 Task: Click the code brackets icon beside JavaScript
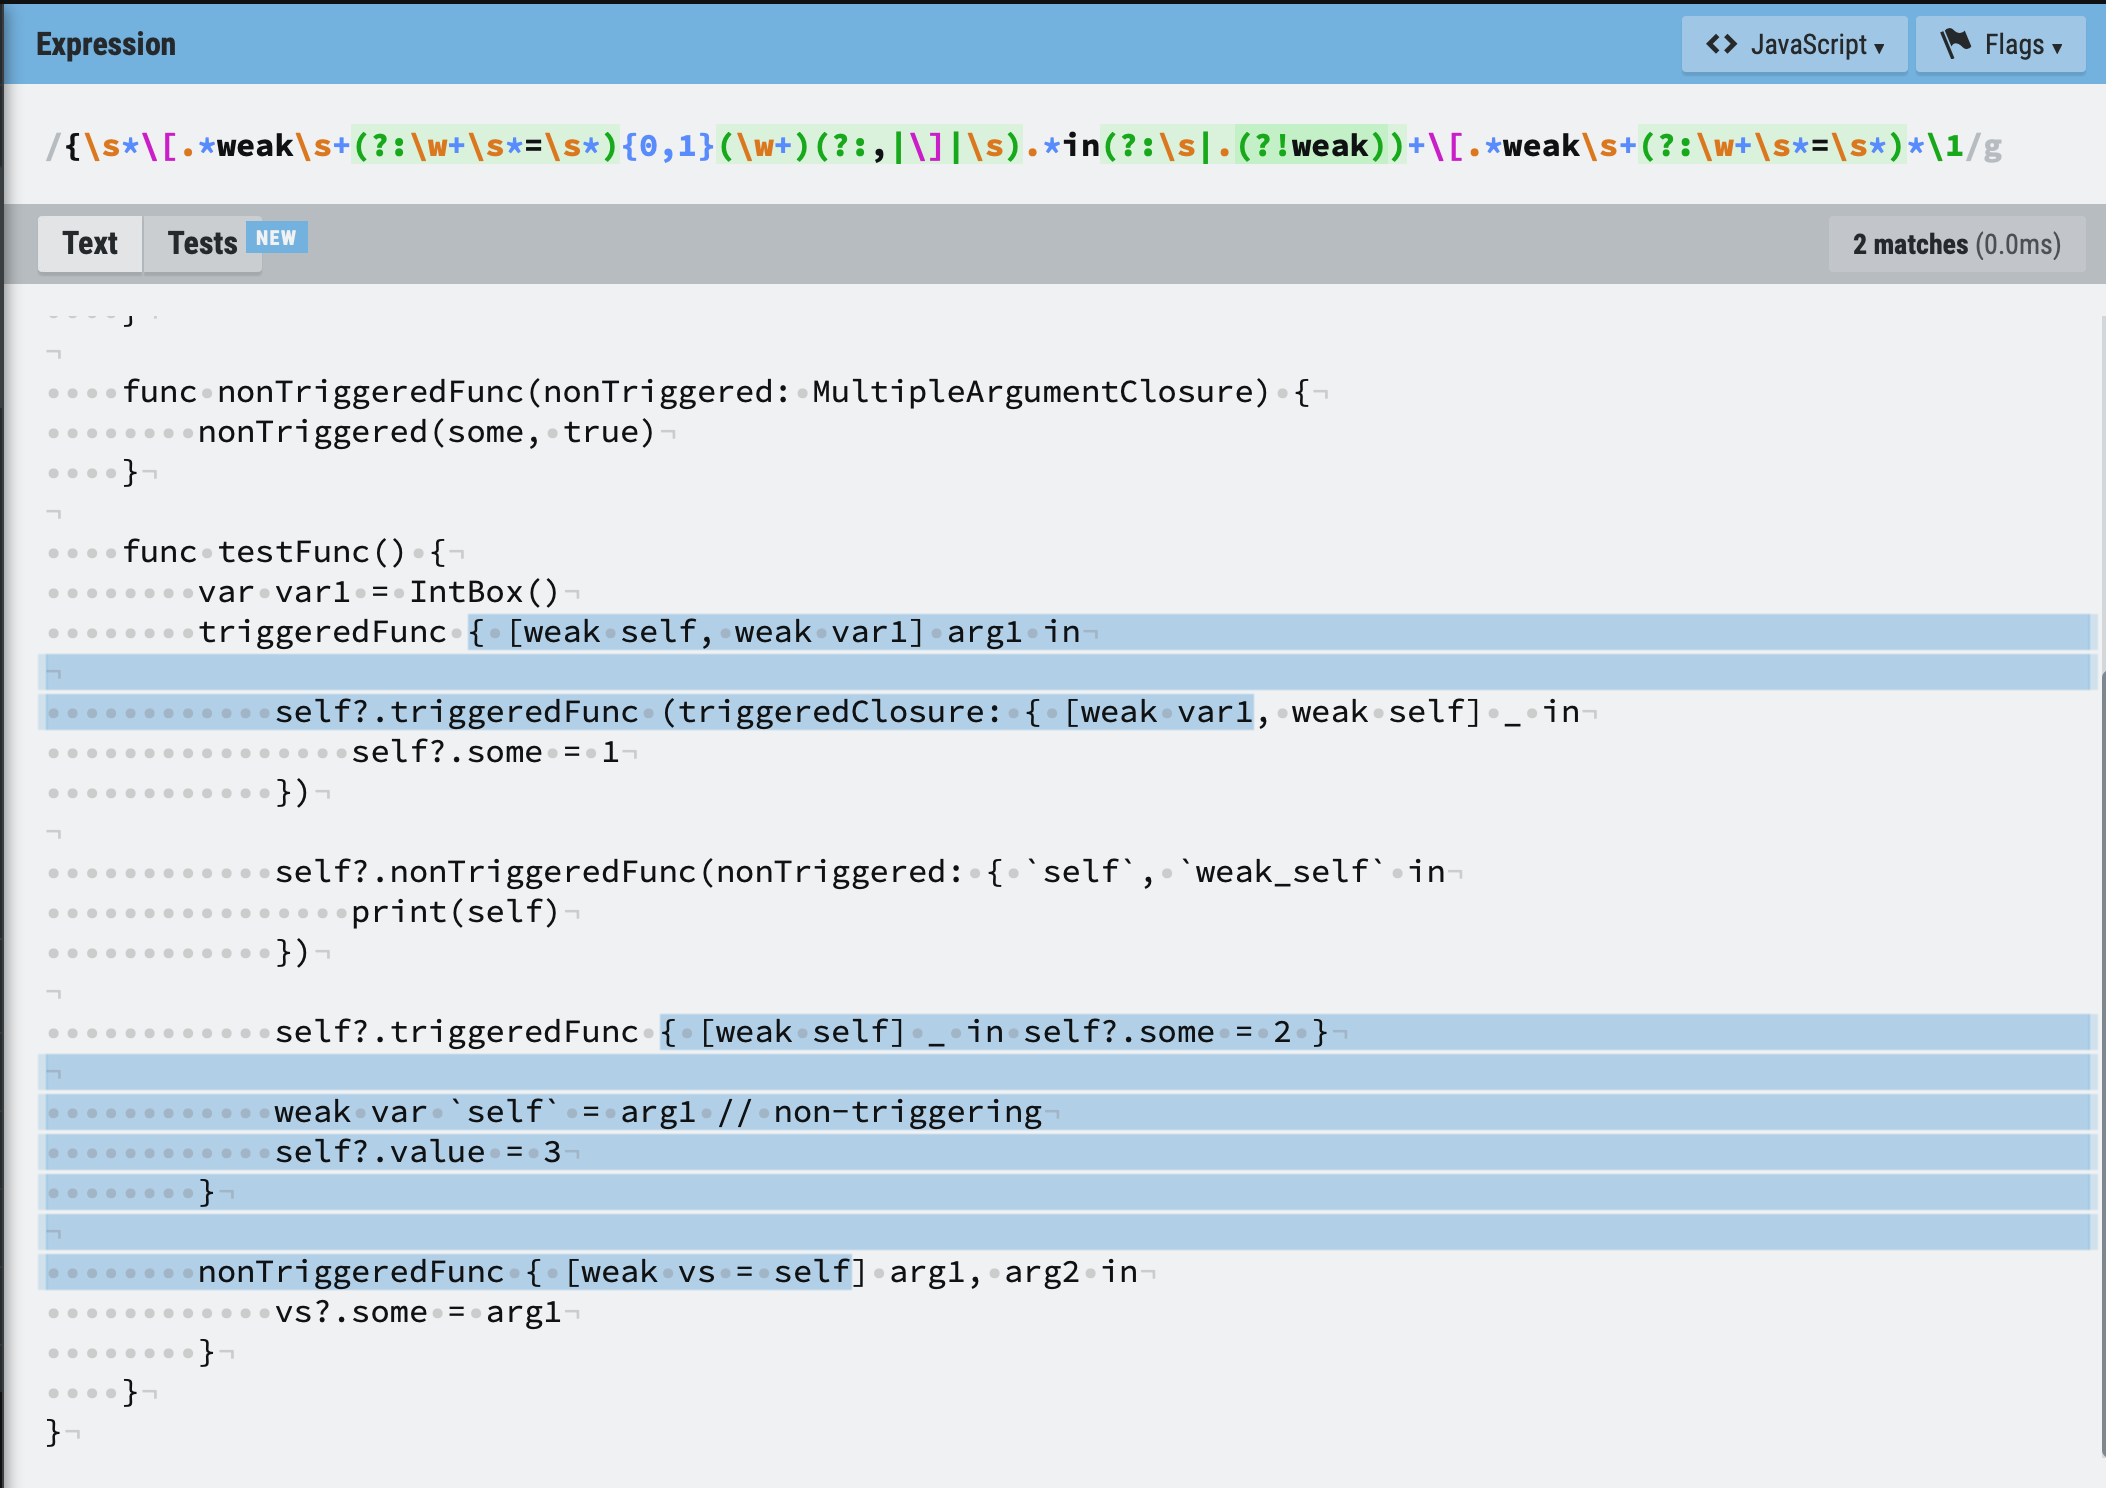1721,44
